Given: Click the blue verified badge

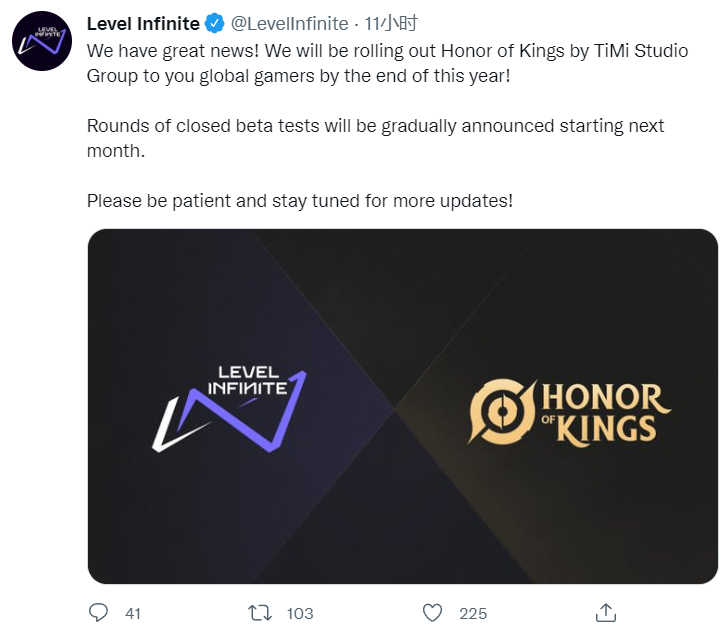Looking at the screenshot, I should click(214, 23).
